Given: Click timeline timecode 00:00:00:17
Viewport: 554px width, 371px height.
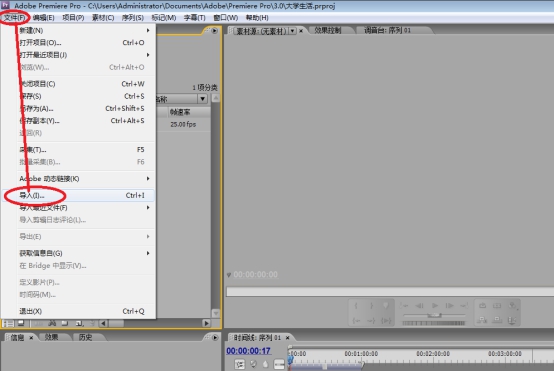Looking at the screenshot, I should [x=248, y=351].
